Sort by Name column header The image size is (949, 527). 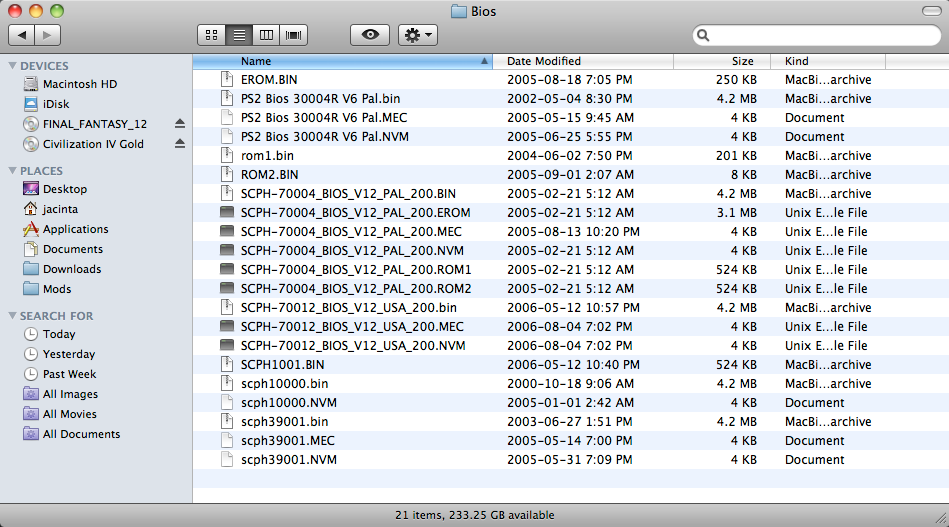[x=343, y=61]
